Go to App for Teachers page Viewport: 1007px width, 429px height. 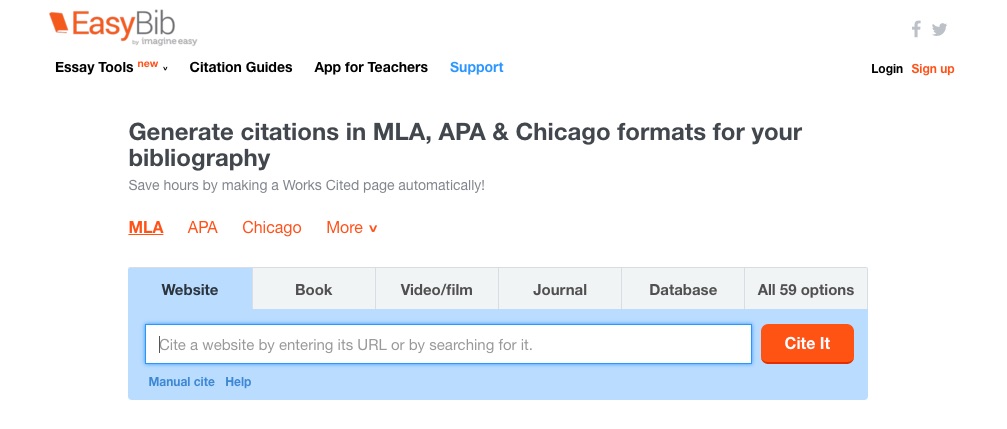371,68
